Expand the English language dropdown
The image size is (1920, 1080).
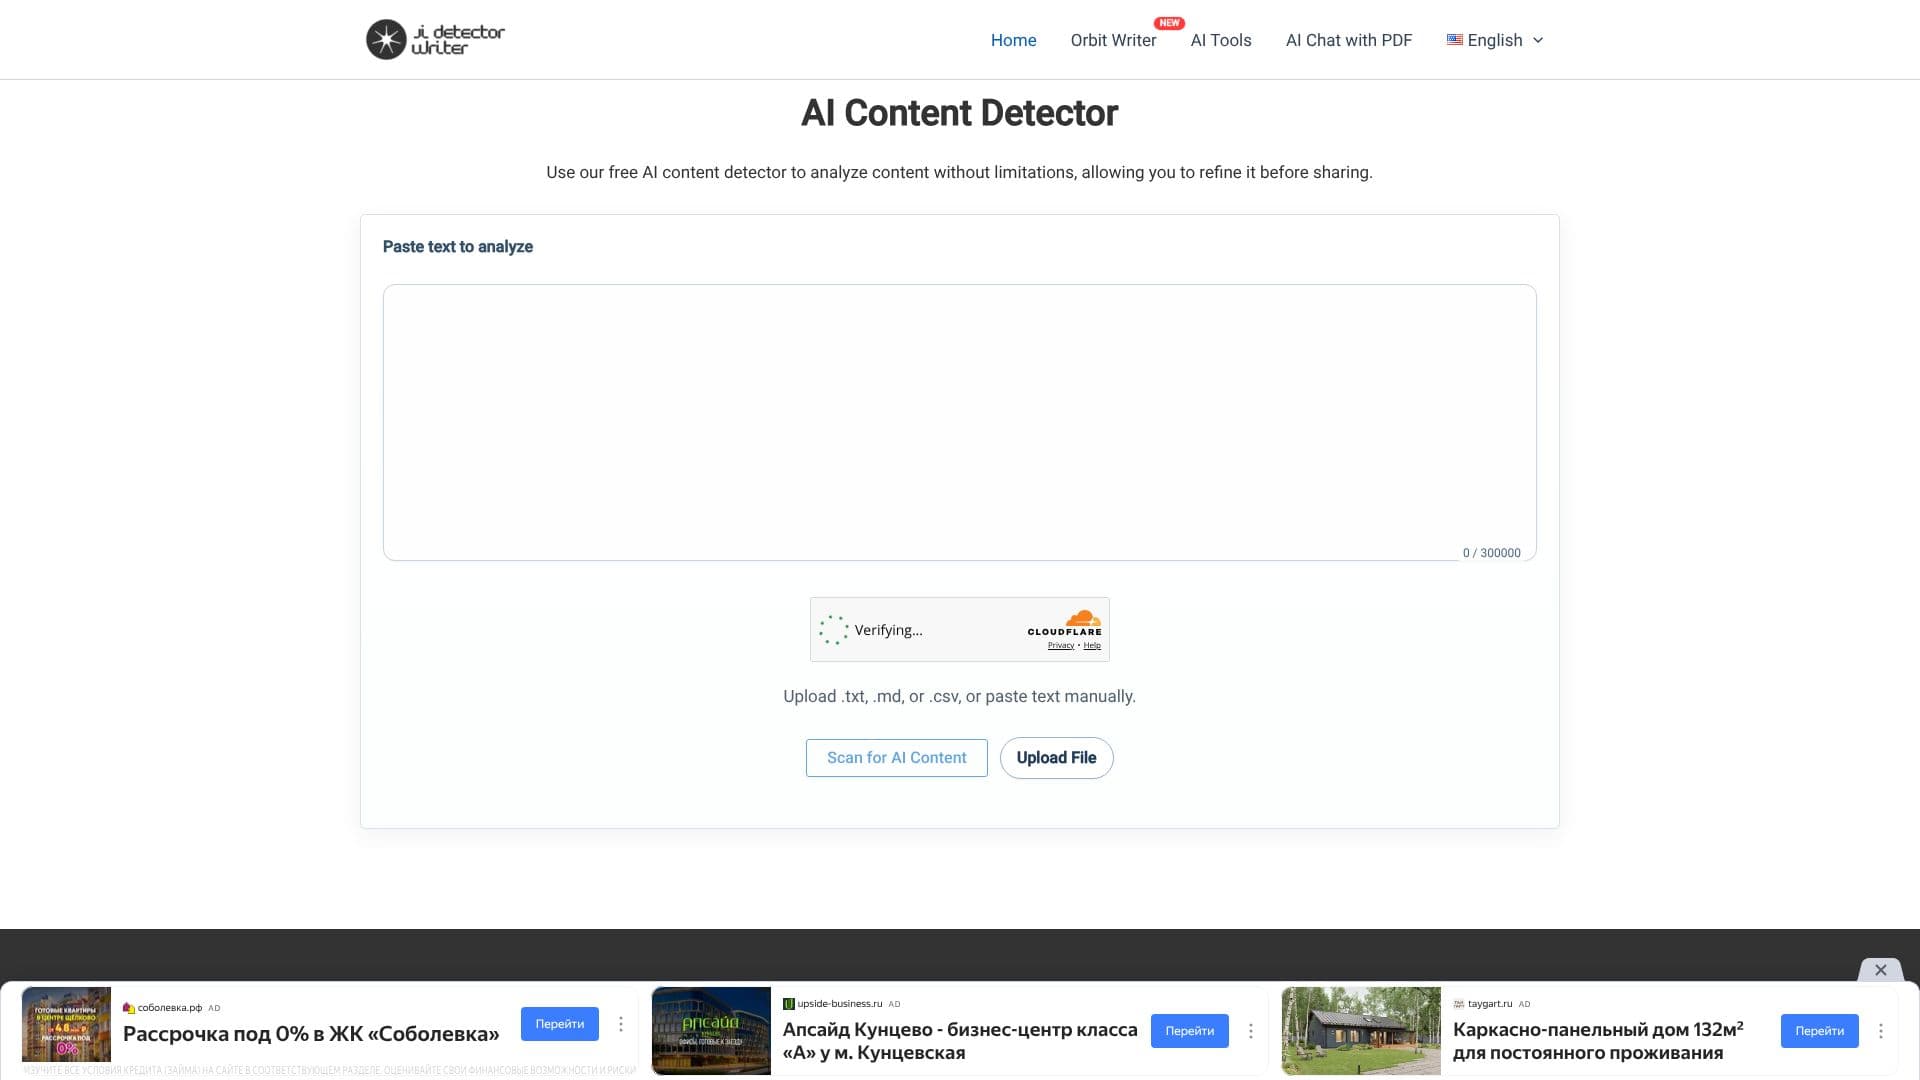[1495, 40]
